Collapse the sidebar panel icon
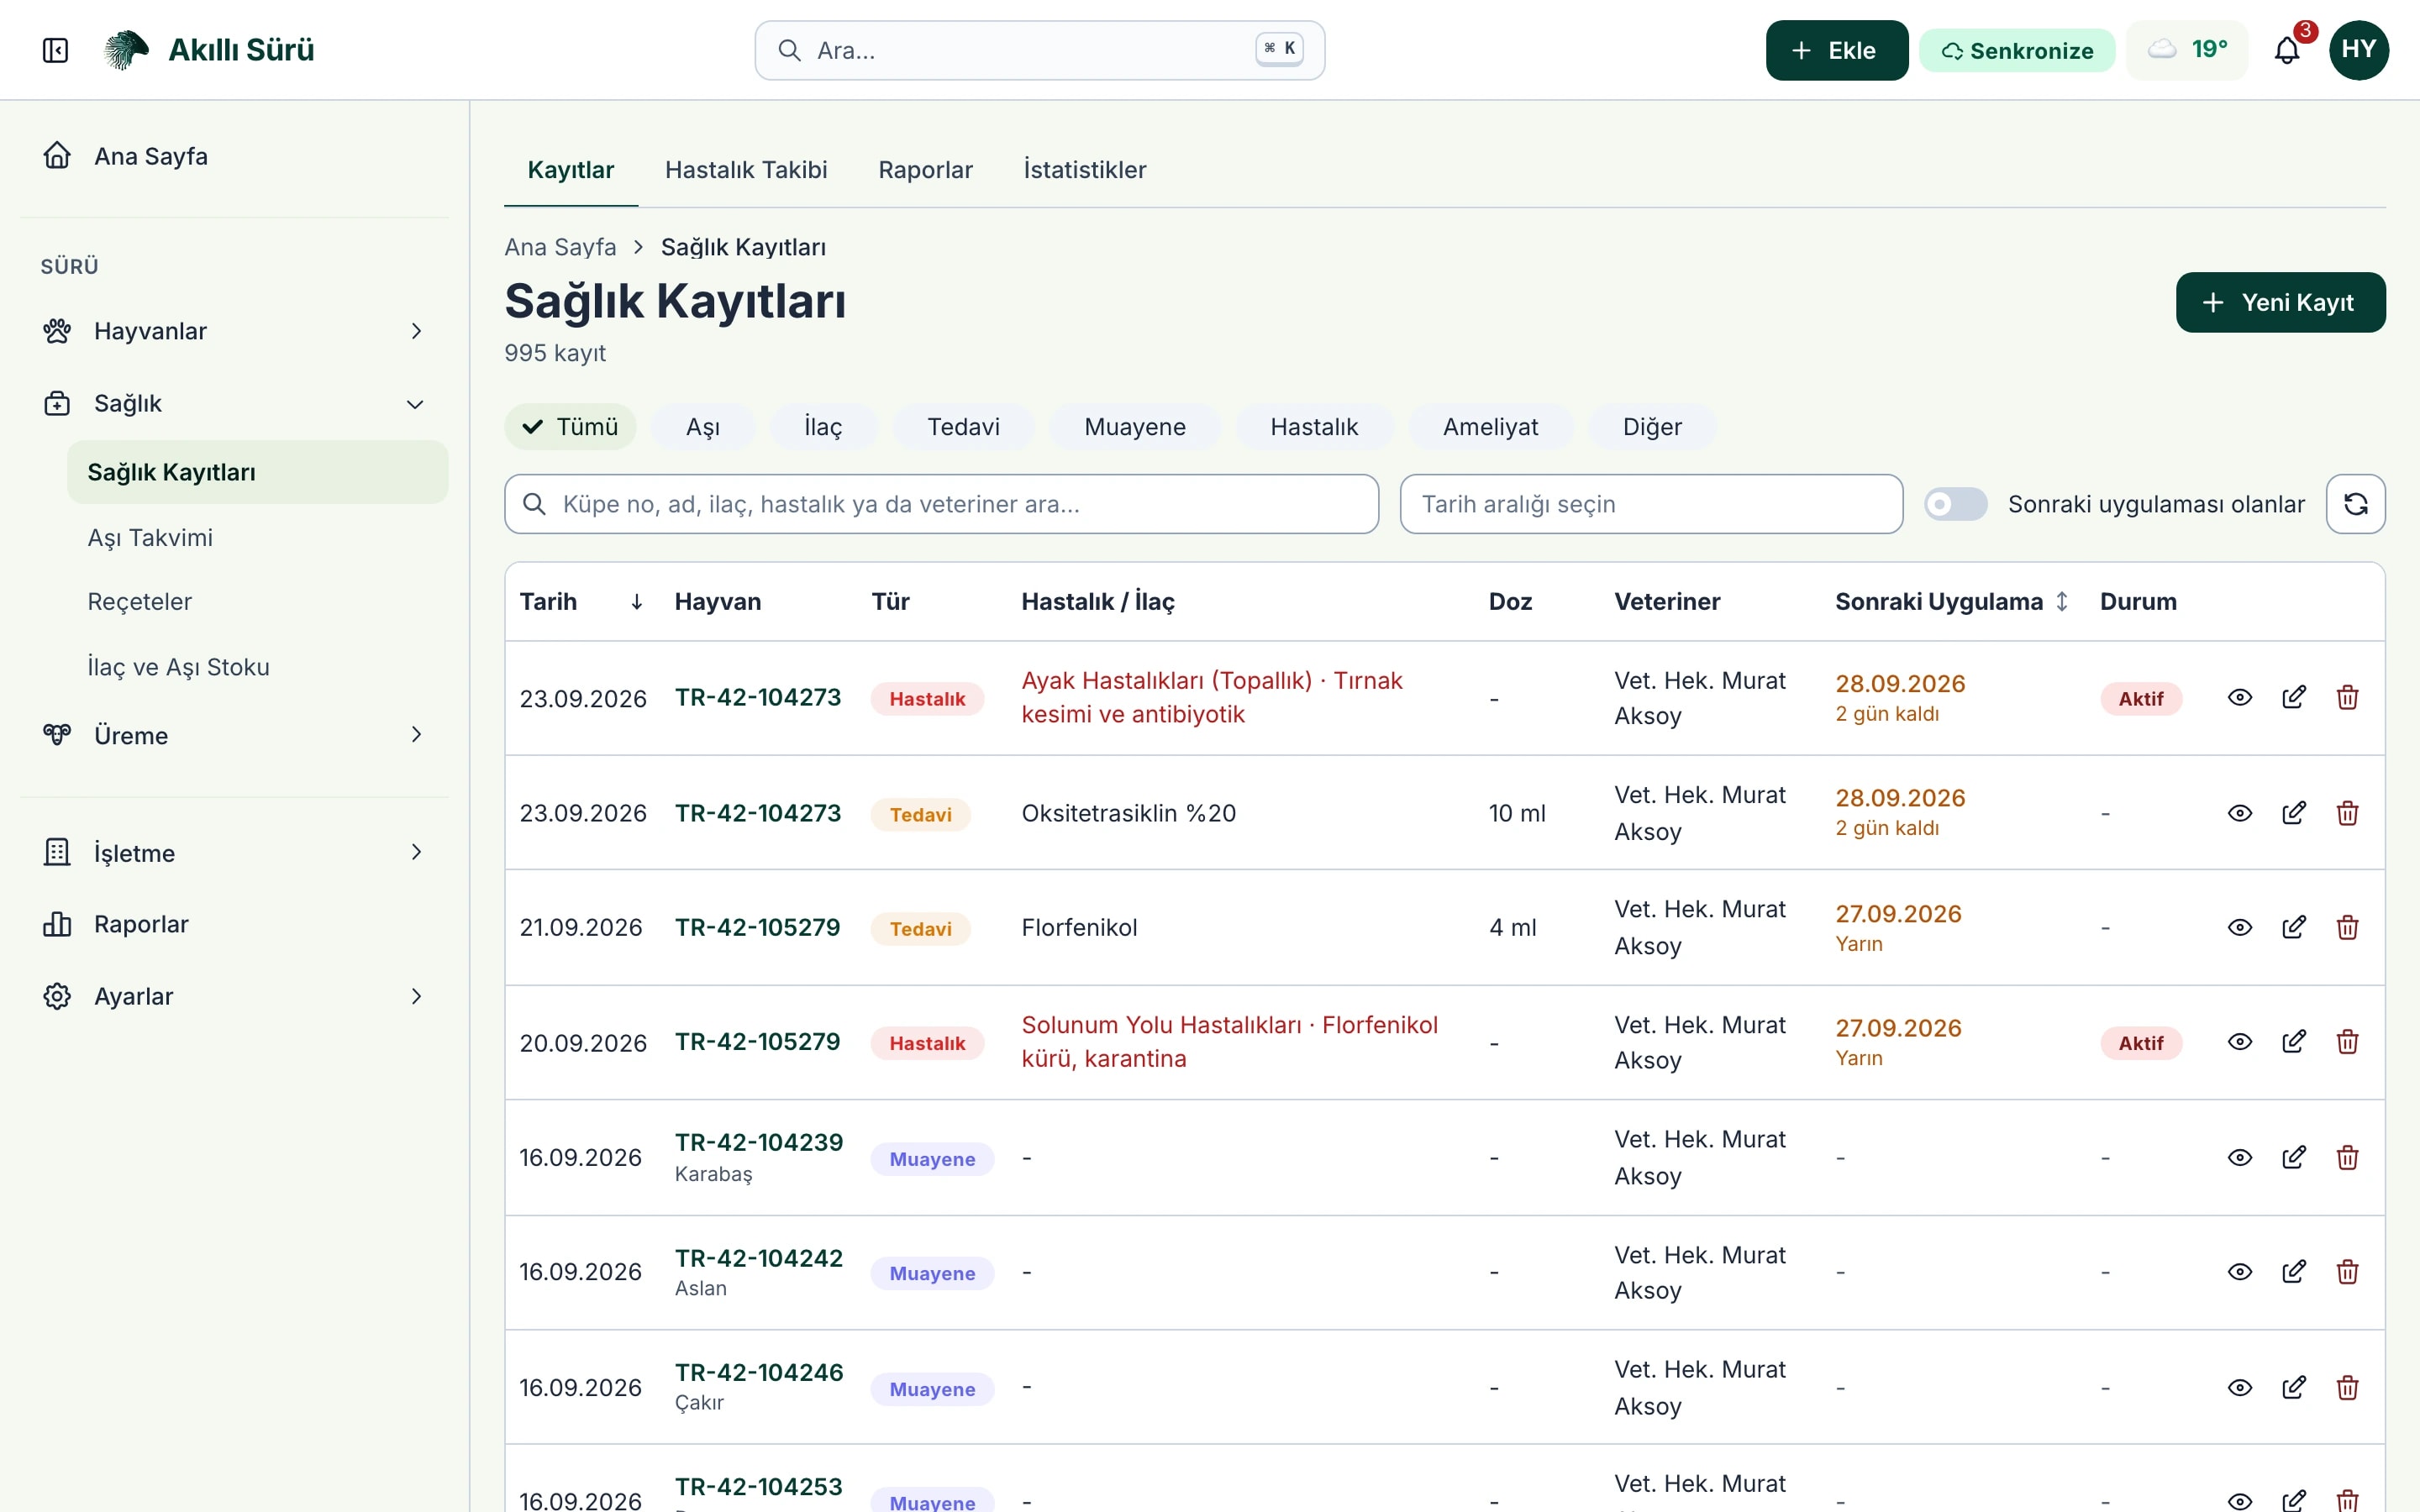2420x1512 pixels. [x=56, y=50]
